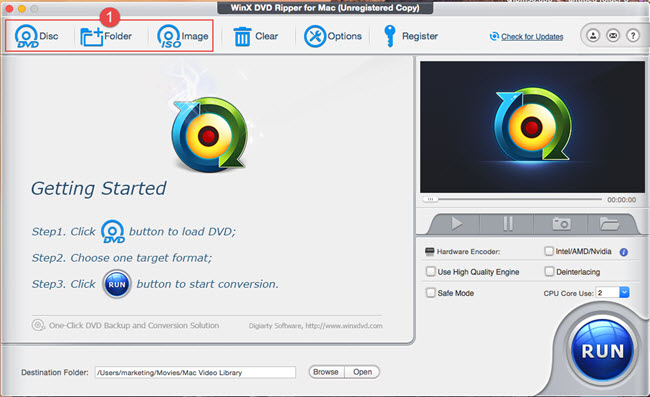This screenshot has height=397, width=650.
Task: Take a snapshot with camera icon
Action: click(561, 224)
